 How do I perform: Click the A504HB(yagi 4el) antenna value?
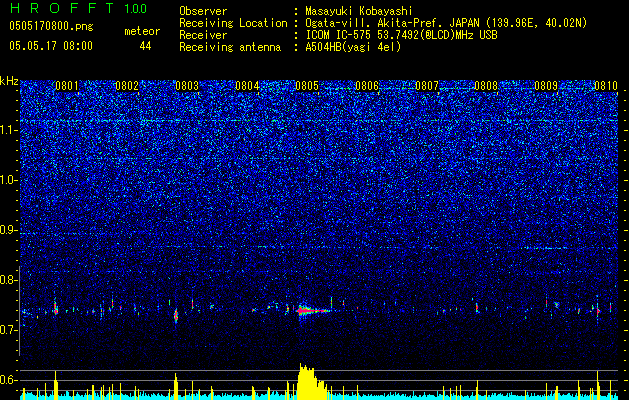coord(353,47)
